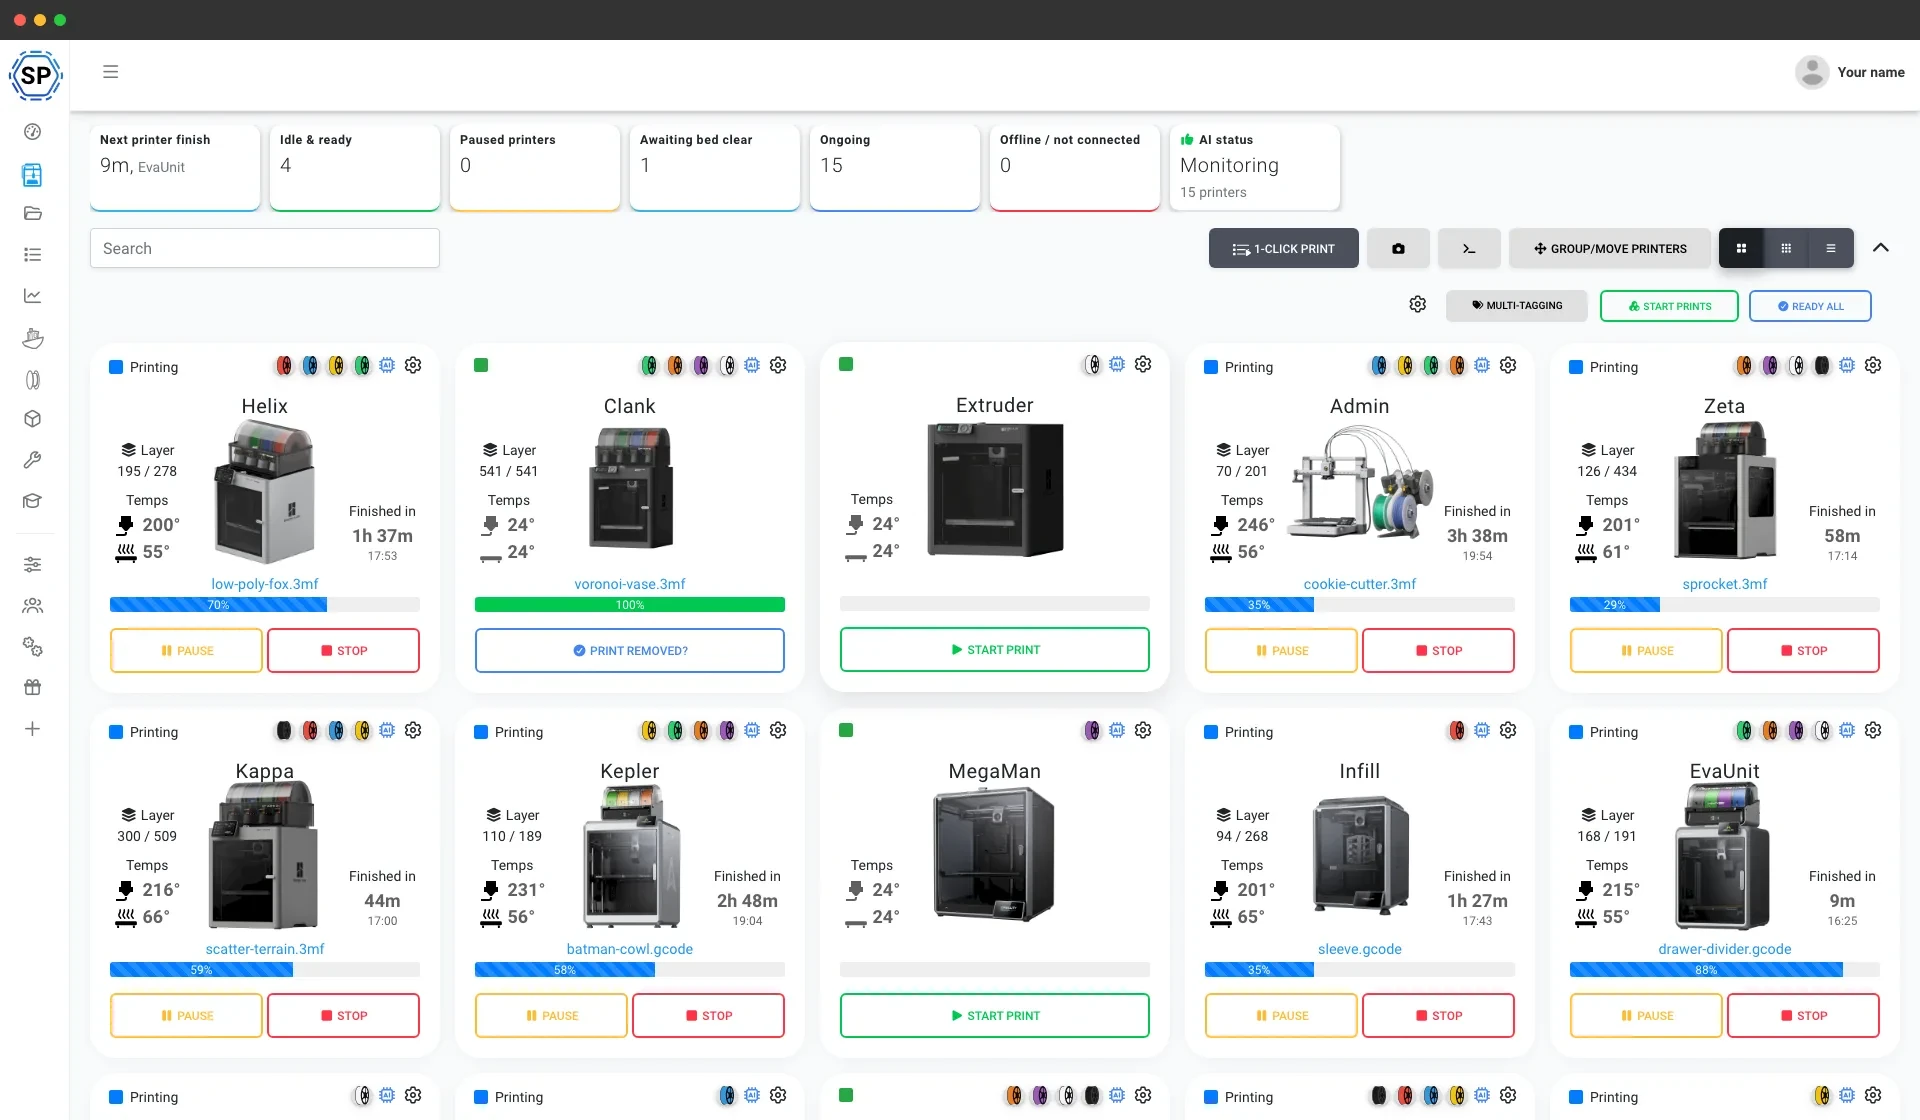Open the gift icon in sidebar
This screenshot has width=1920, height=1120.
pyautogui.click(x=32, y=688)
